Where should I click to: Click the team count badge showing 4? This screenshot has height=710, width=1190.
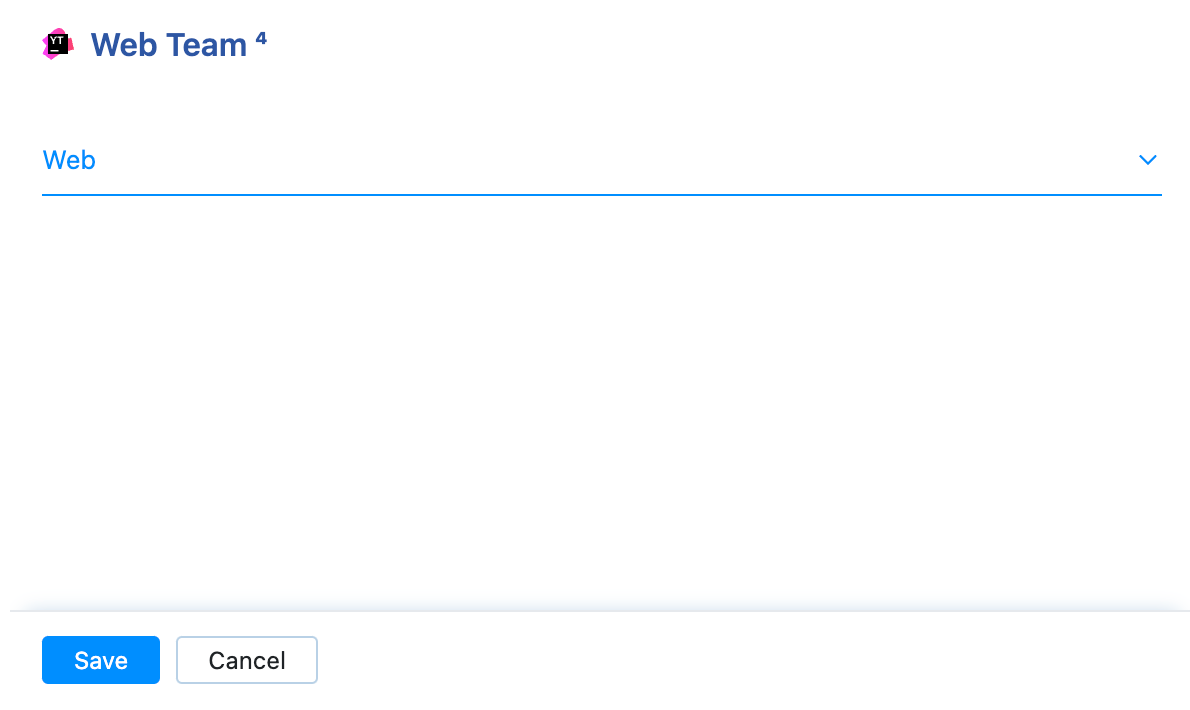[x=261, y=38]
